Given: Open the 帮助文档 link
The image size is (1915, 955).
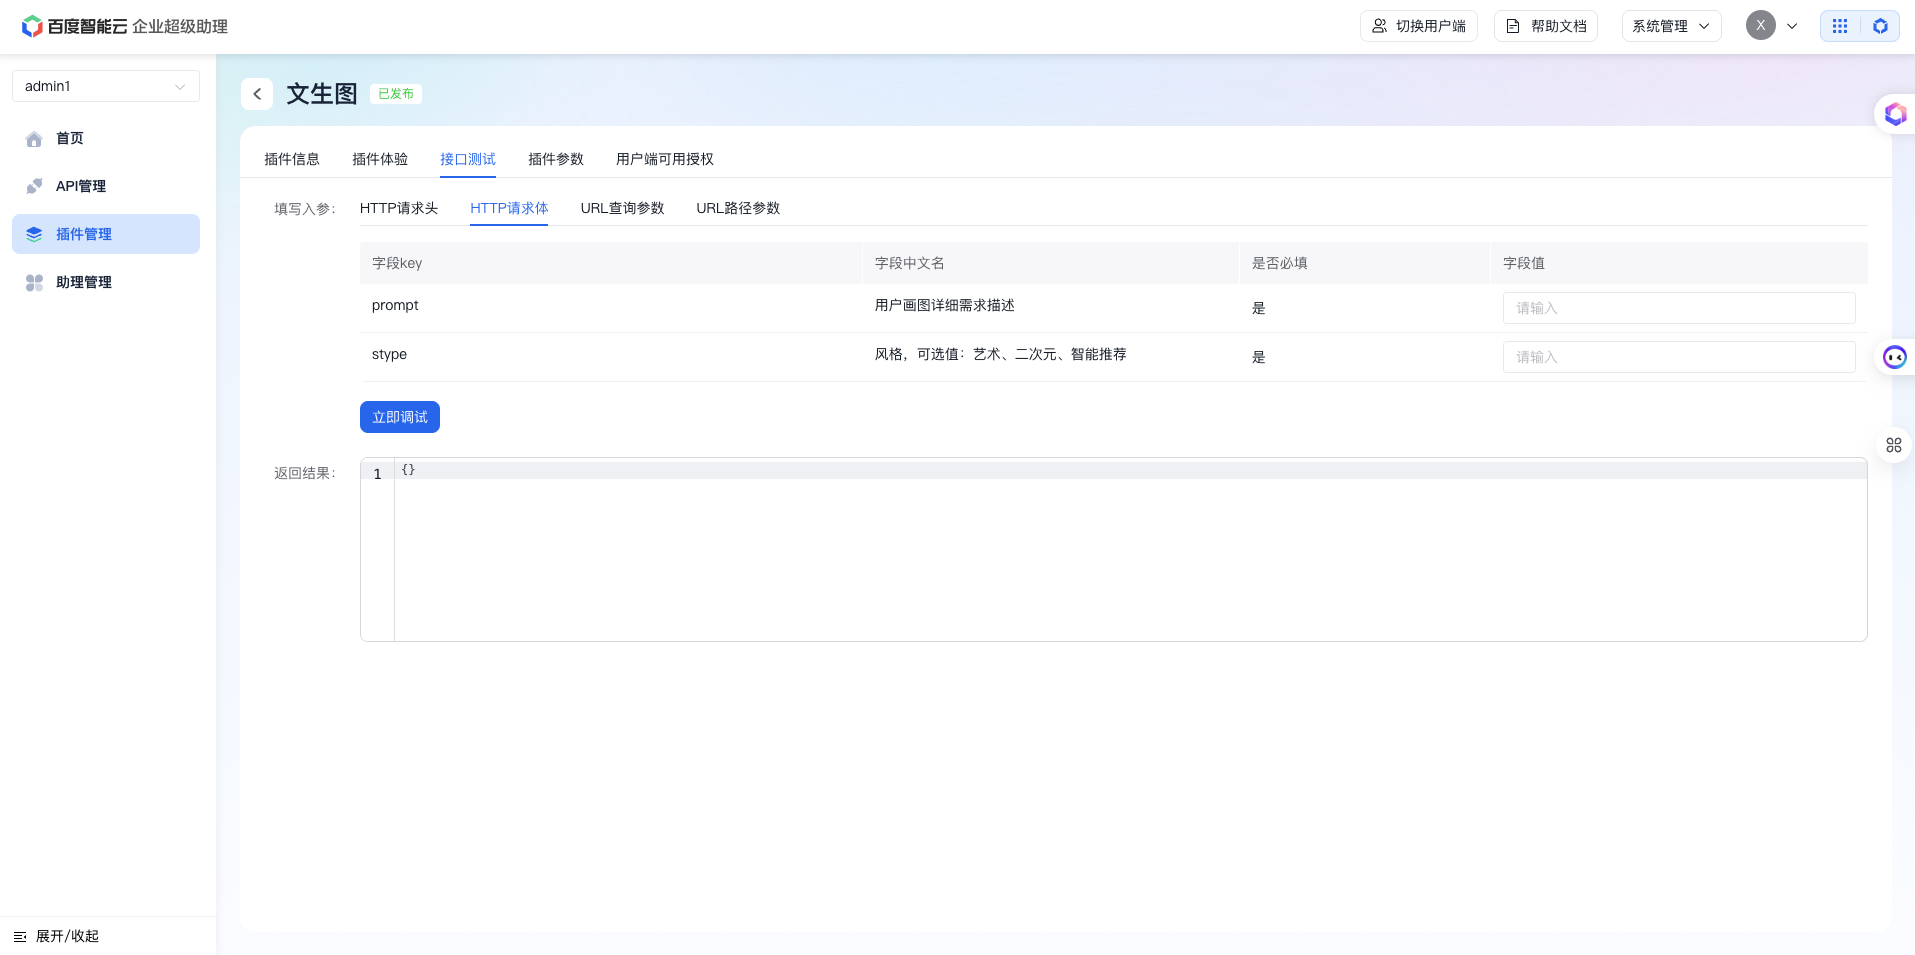Looking at the screenshot, I should click(1546, 26).
